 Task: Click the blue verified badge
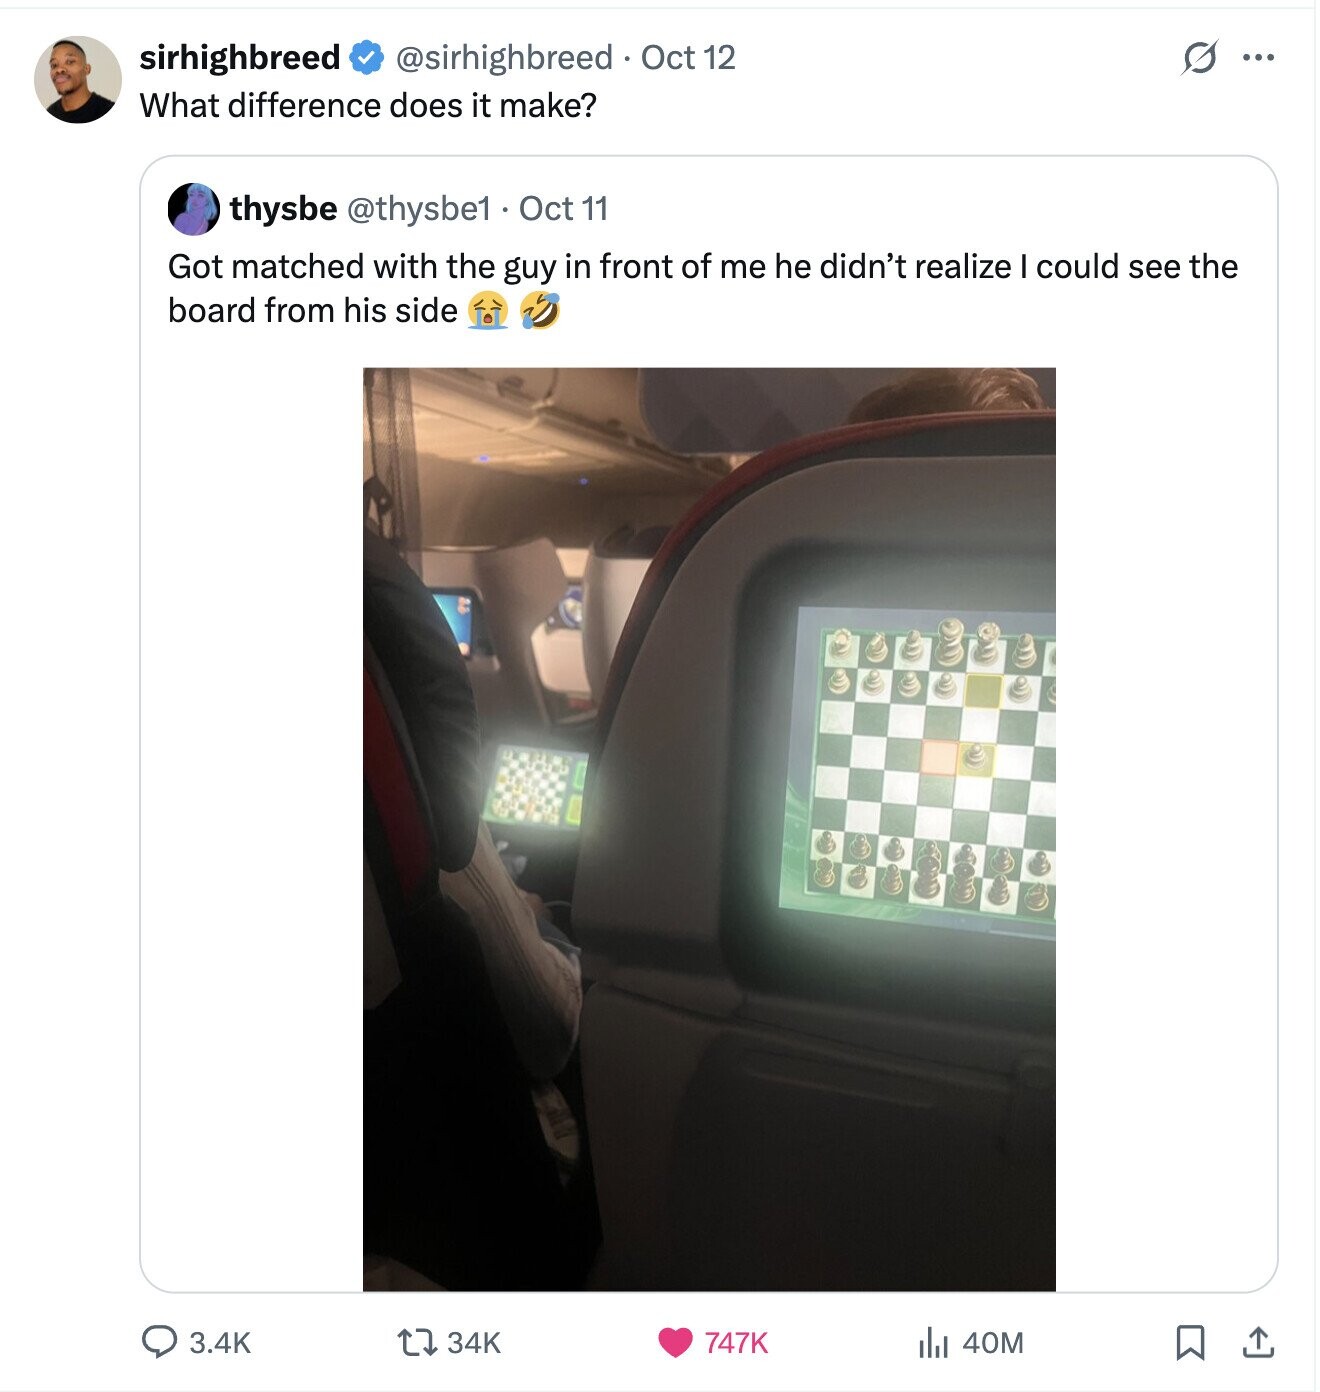click(367, 58)
